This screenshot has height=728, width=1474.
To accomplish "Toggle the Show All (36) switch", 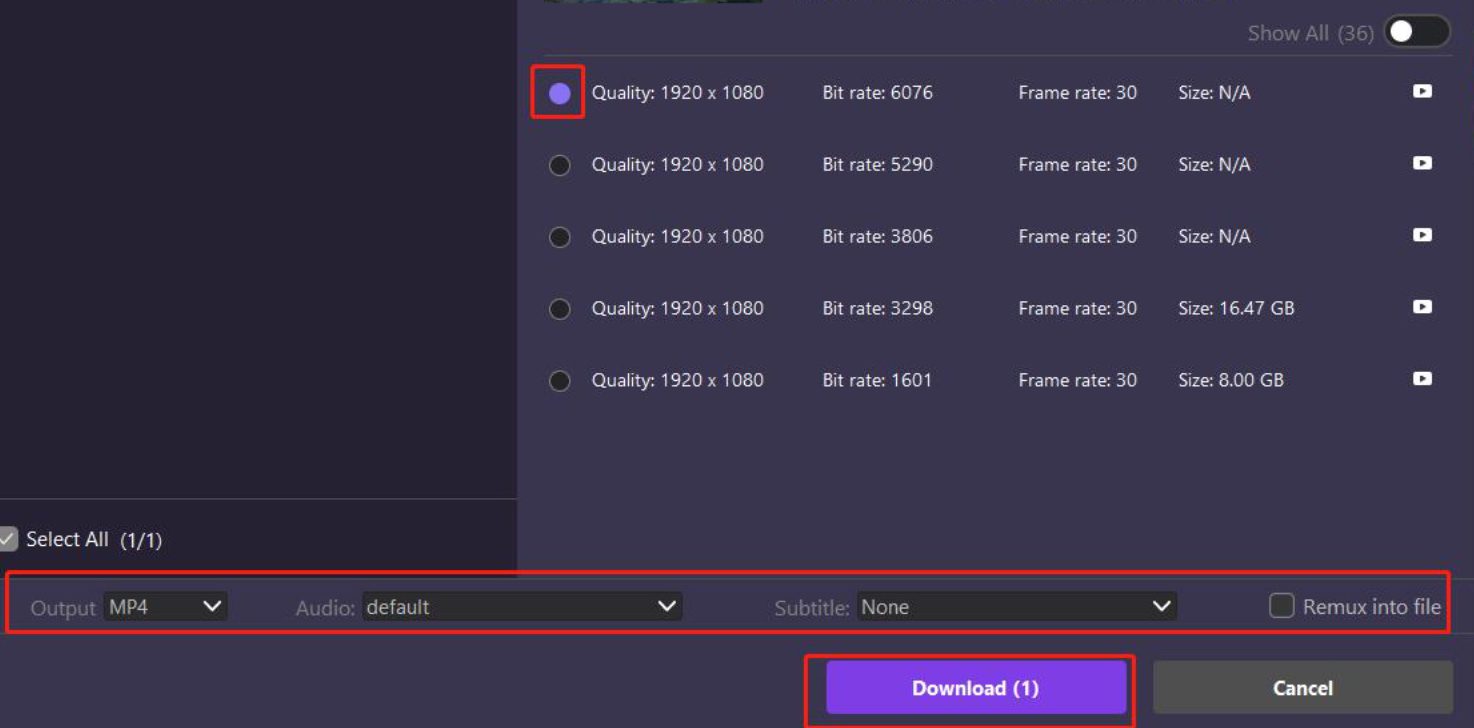I will 1416,32.
